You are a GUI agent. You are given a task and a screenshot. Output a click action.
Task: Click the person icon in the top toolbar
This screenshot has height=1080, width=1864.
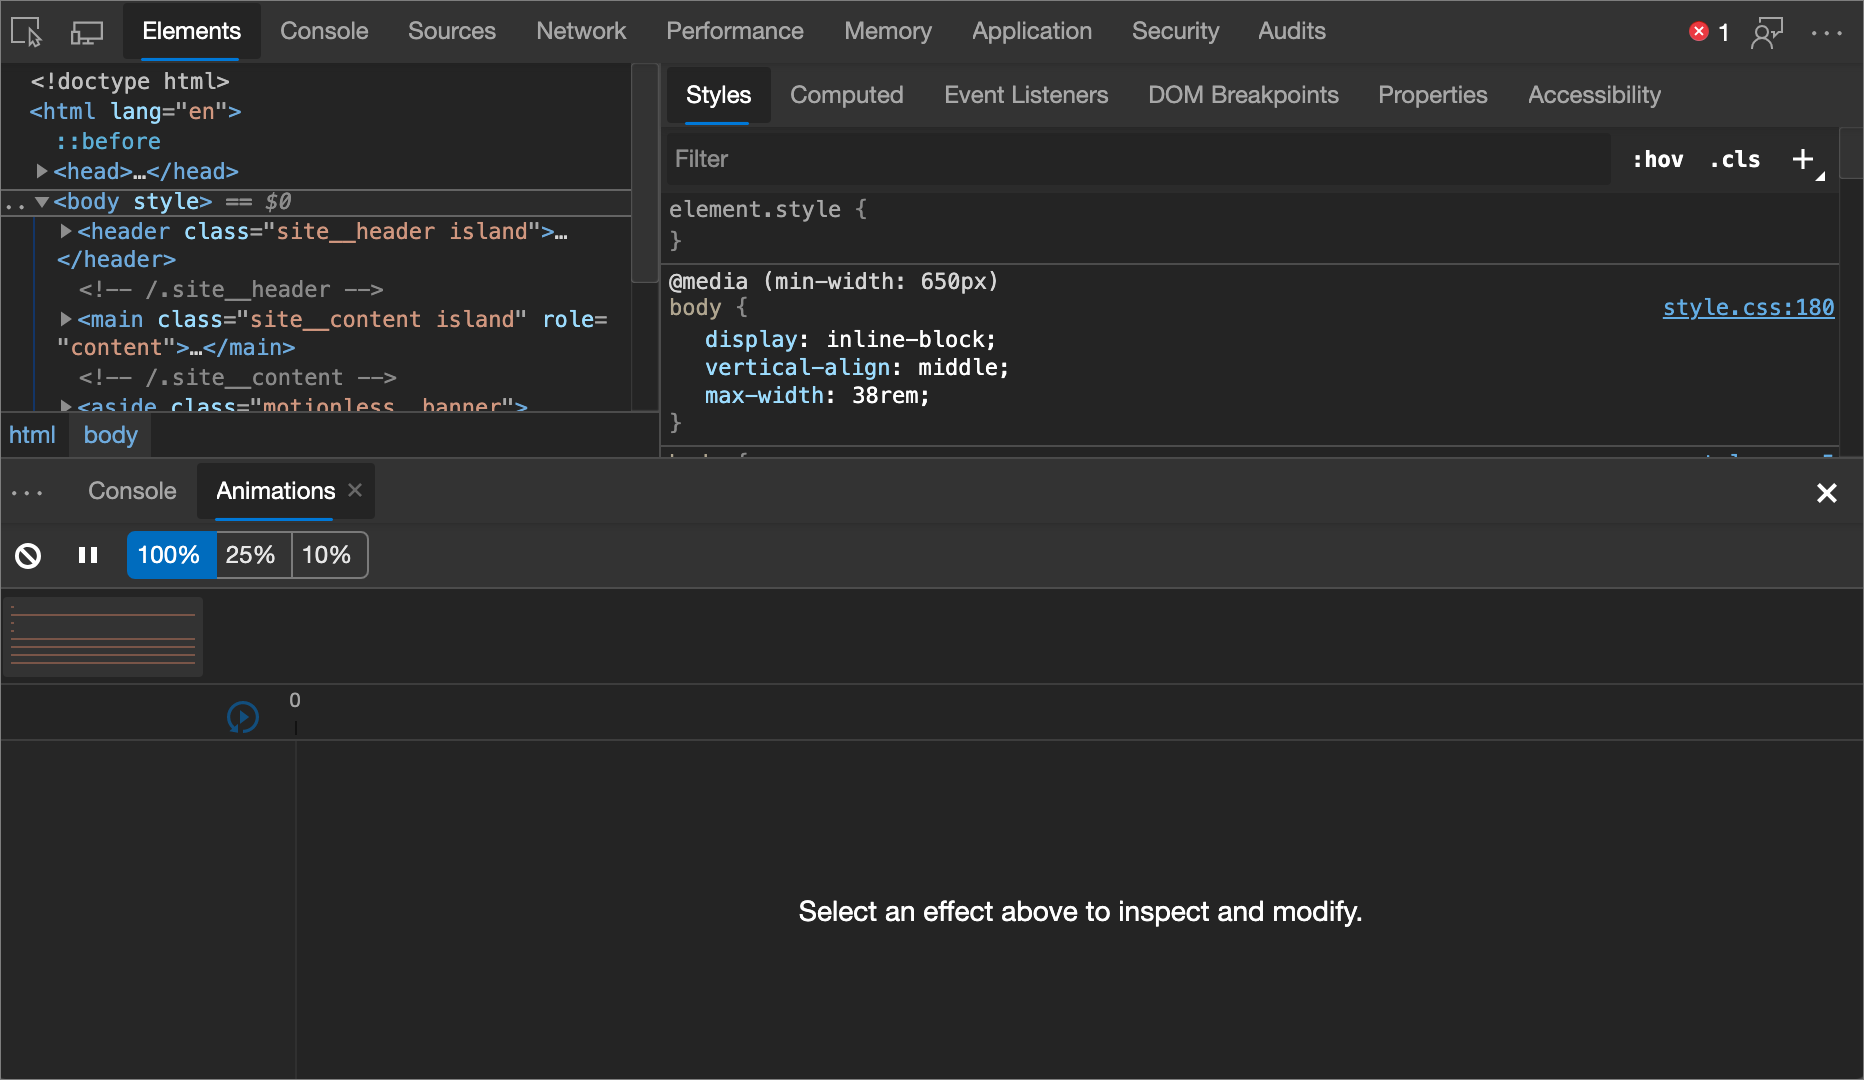(1767, 31)
